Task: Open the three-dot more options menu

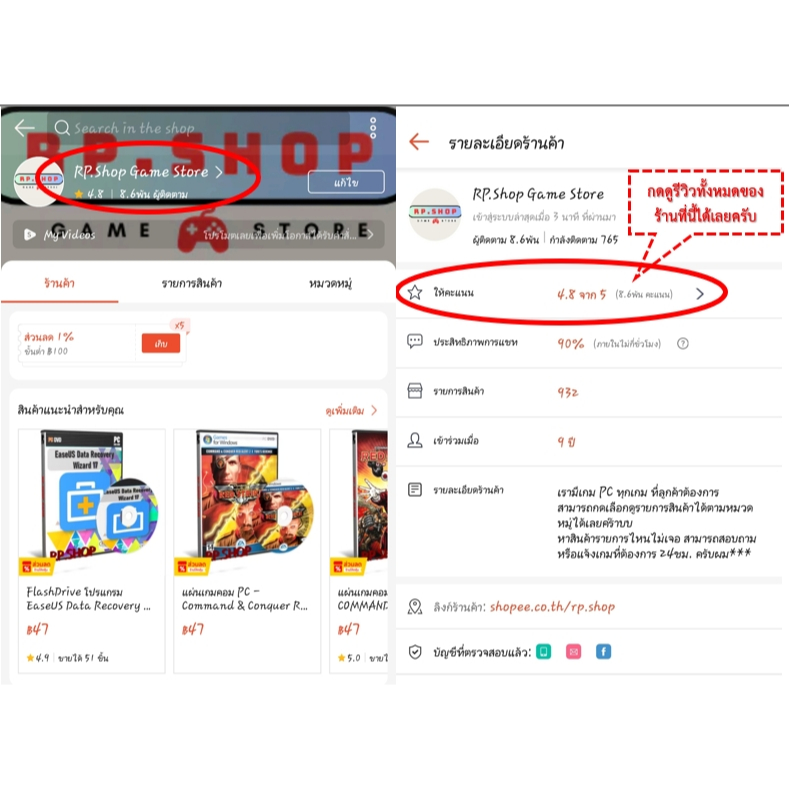Action: coord(373,128)
